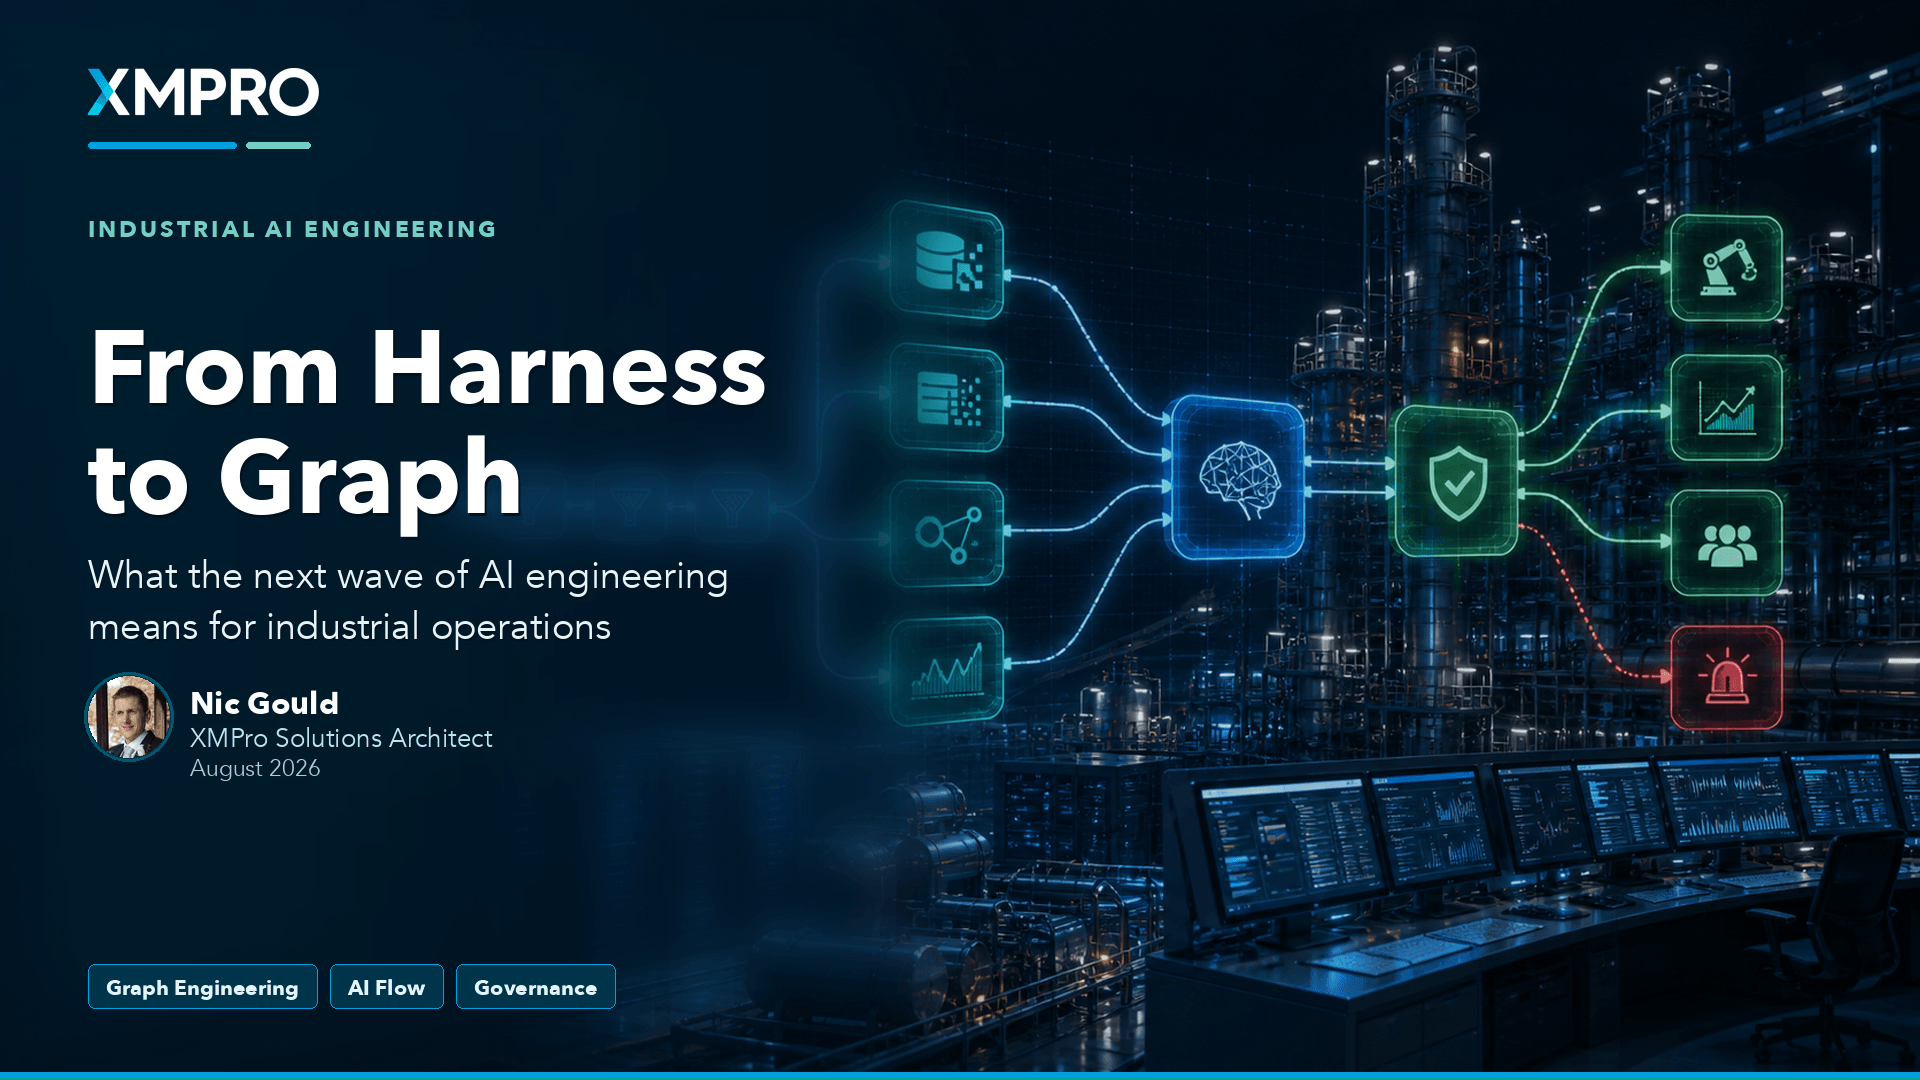
Task: Click the growth trend chart icon
Action: point(1727,408)
